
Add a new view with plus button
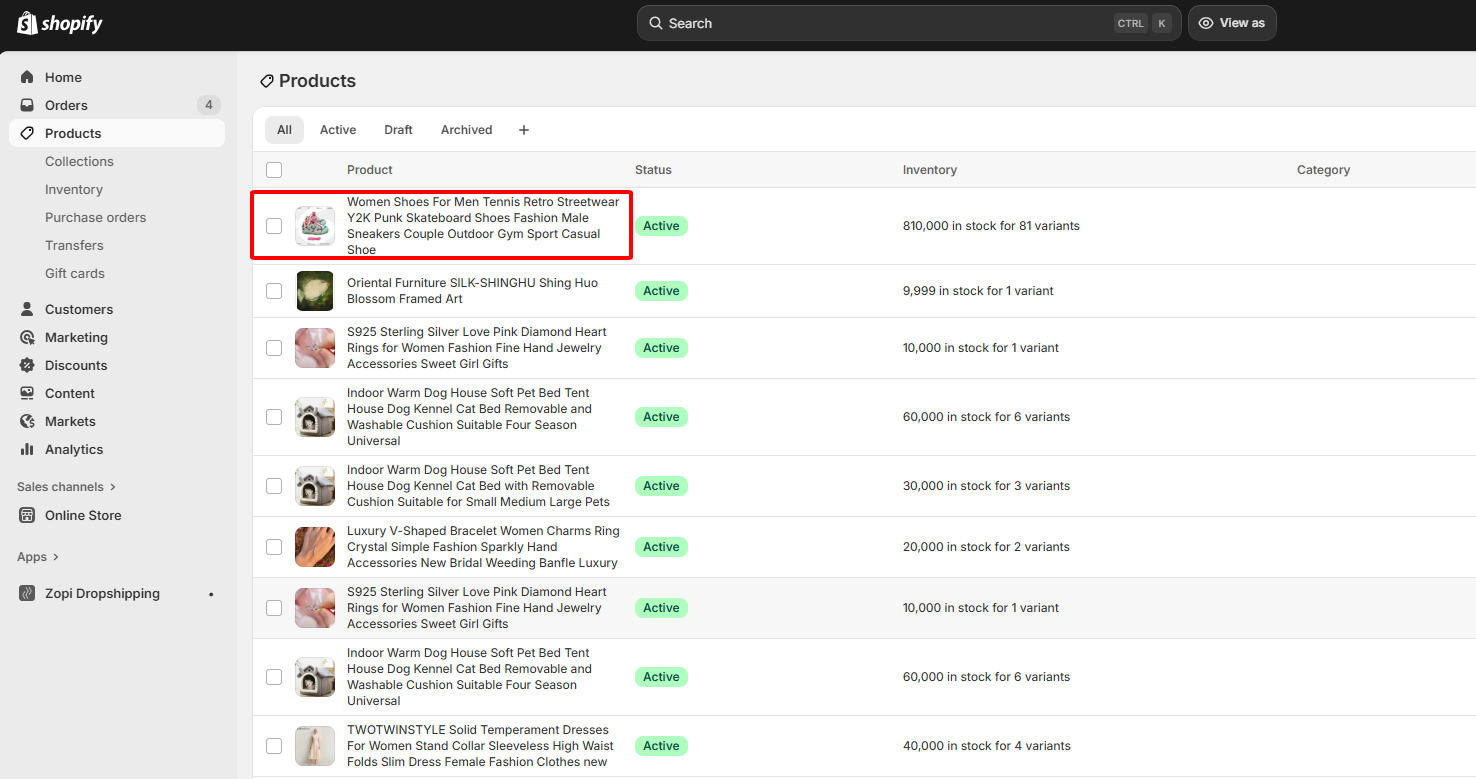click(523, 130)
